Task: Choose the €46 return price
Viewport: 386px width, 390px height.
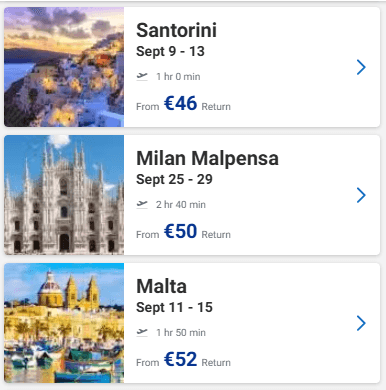Action: 180,103
